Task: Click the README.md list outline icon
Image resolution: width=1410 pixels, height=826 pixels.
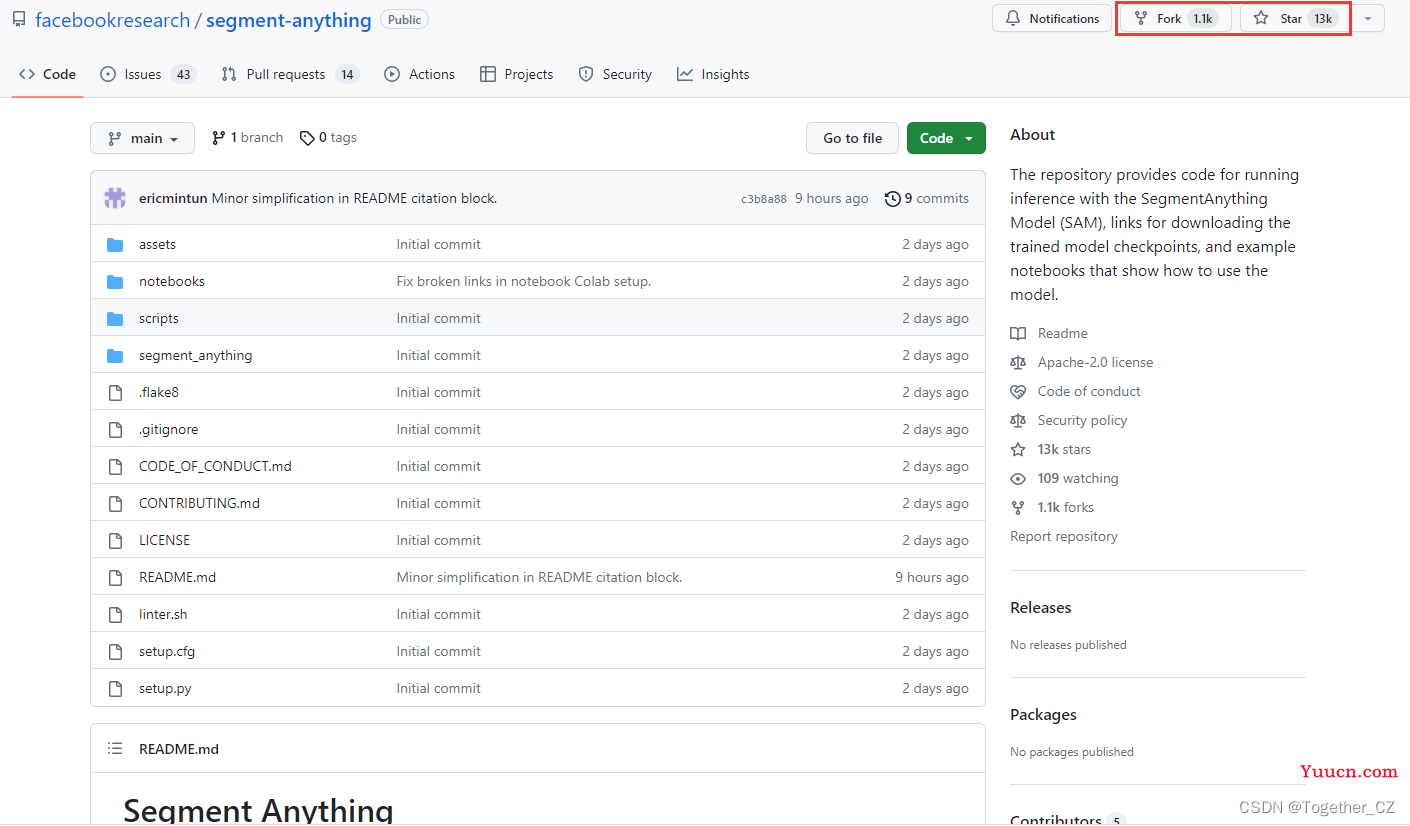Action: [115, 749]
